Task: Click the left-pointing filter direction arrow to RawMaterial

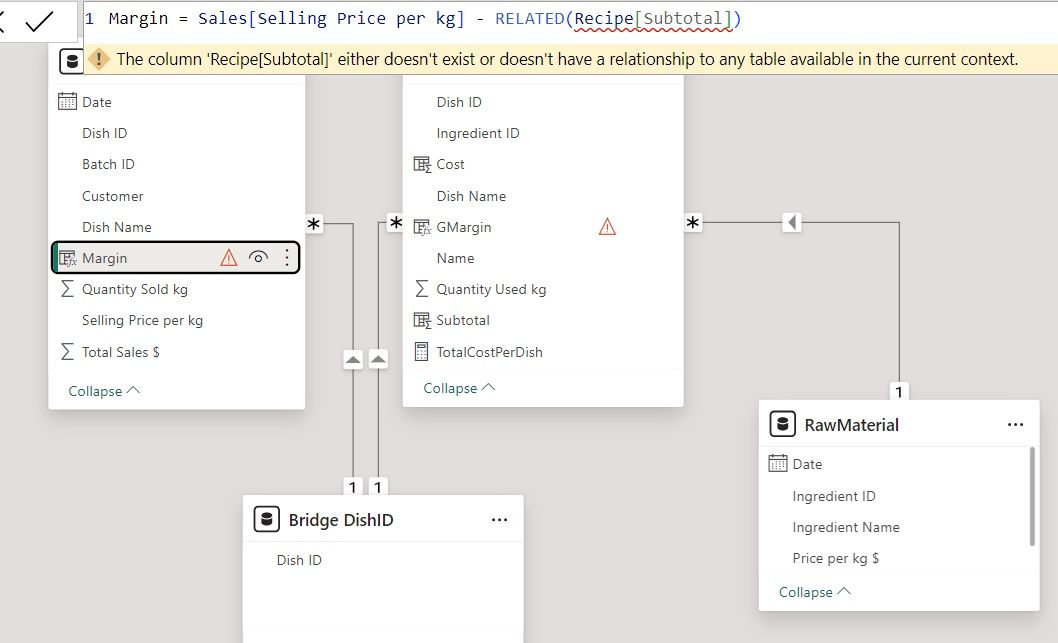Action: [x=792, y=222]
